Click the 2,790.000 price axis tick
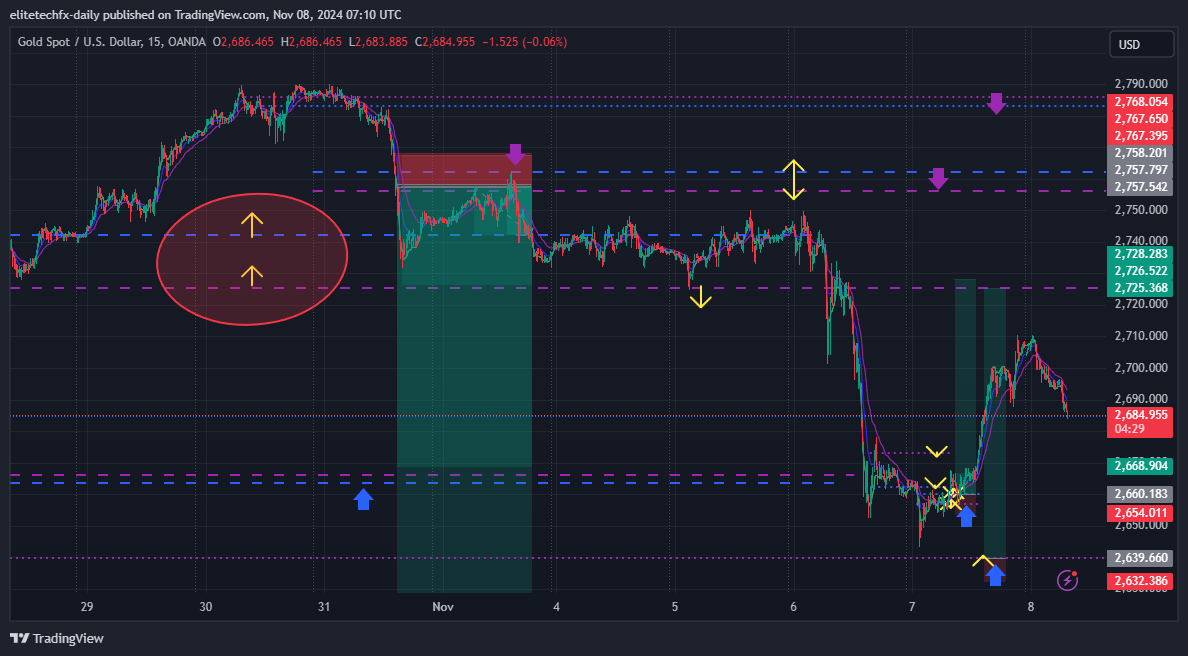Screen dimensions: 1188x656 [1140, 83]
